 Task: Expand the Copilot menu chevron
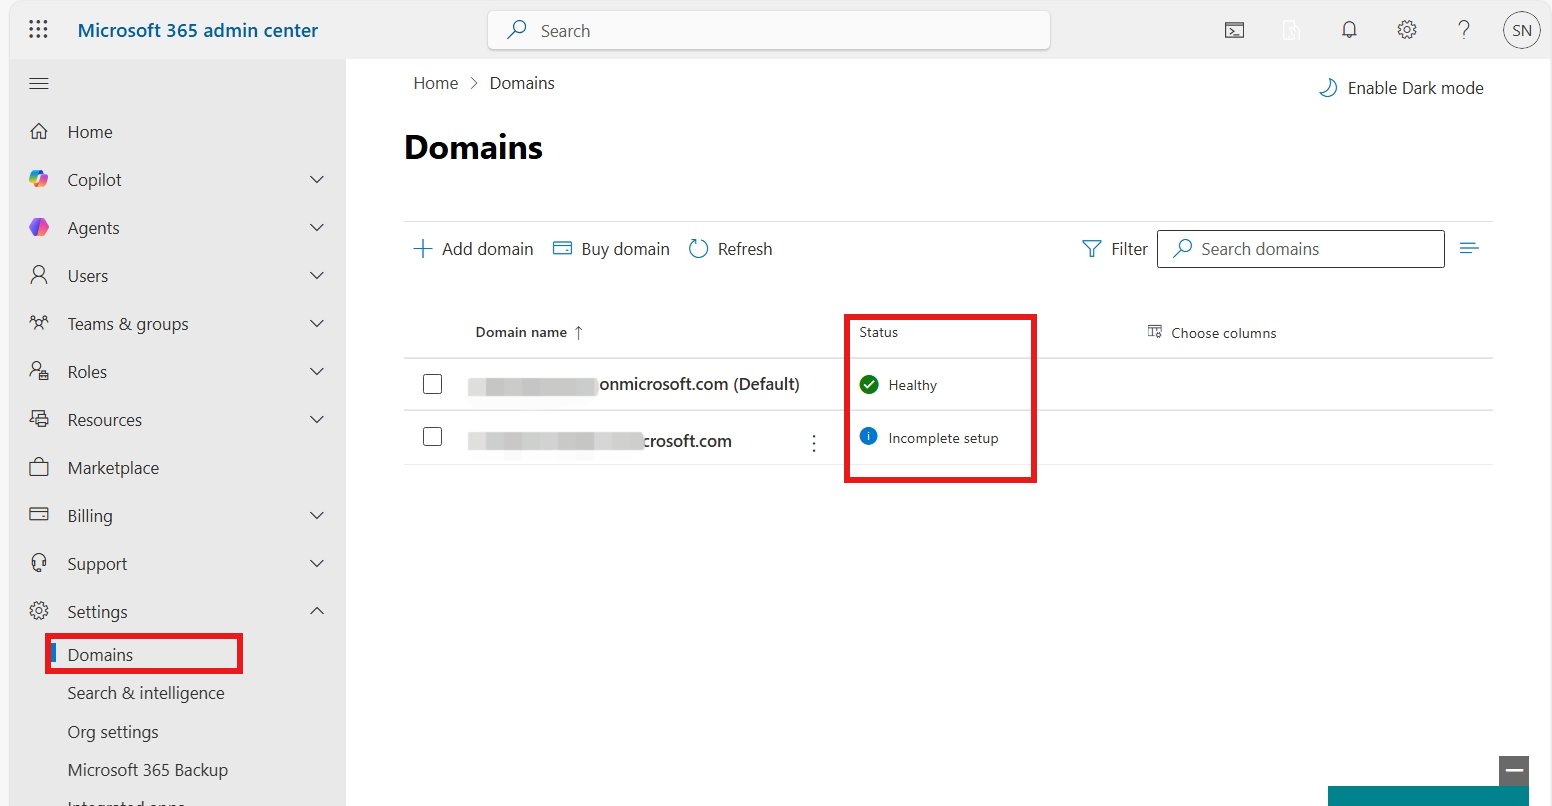click(317, 179)
